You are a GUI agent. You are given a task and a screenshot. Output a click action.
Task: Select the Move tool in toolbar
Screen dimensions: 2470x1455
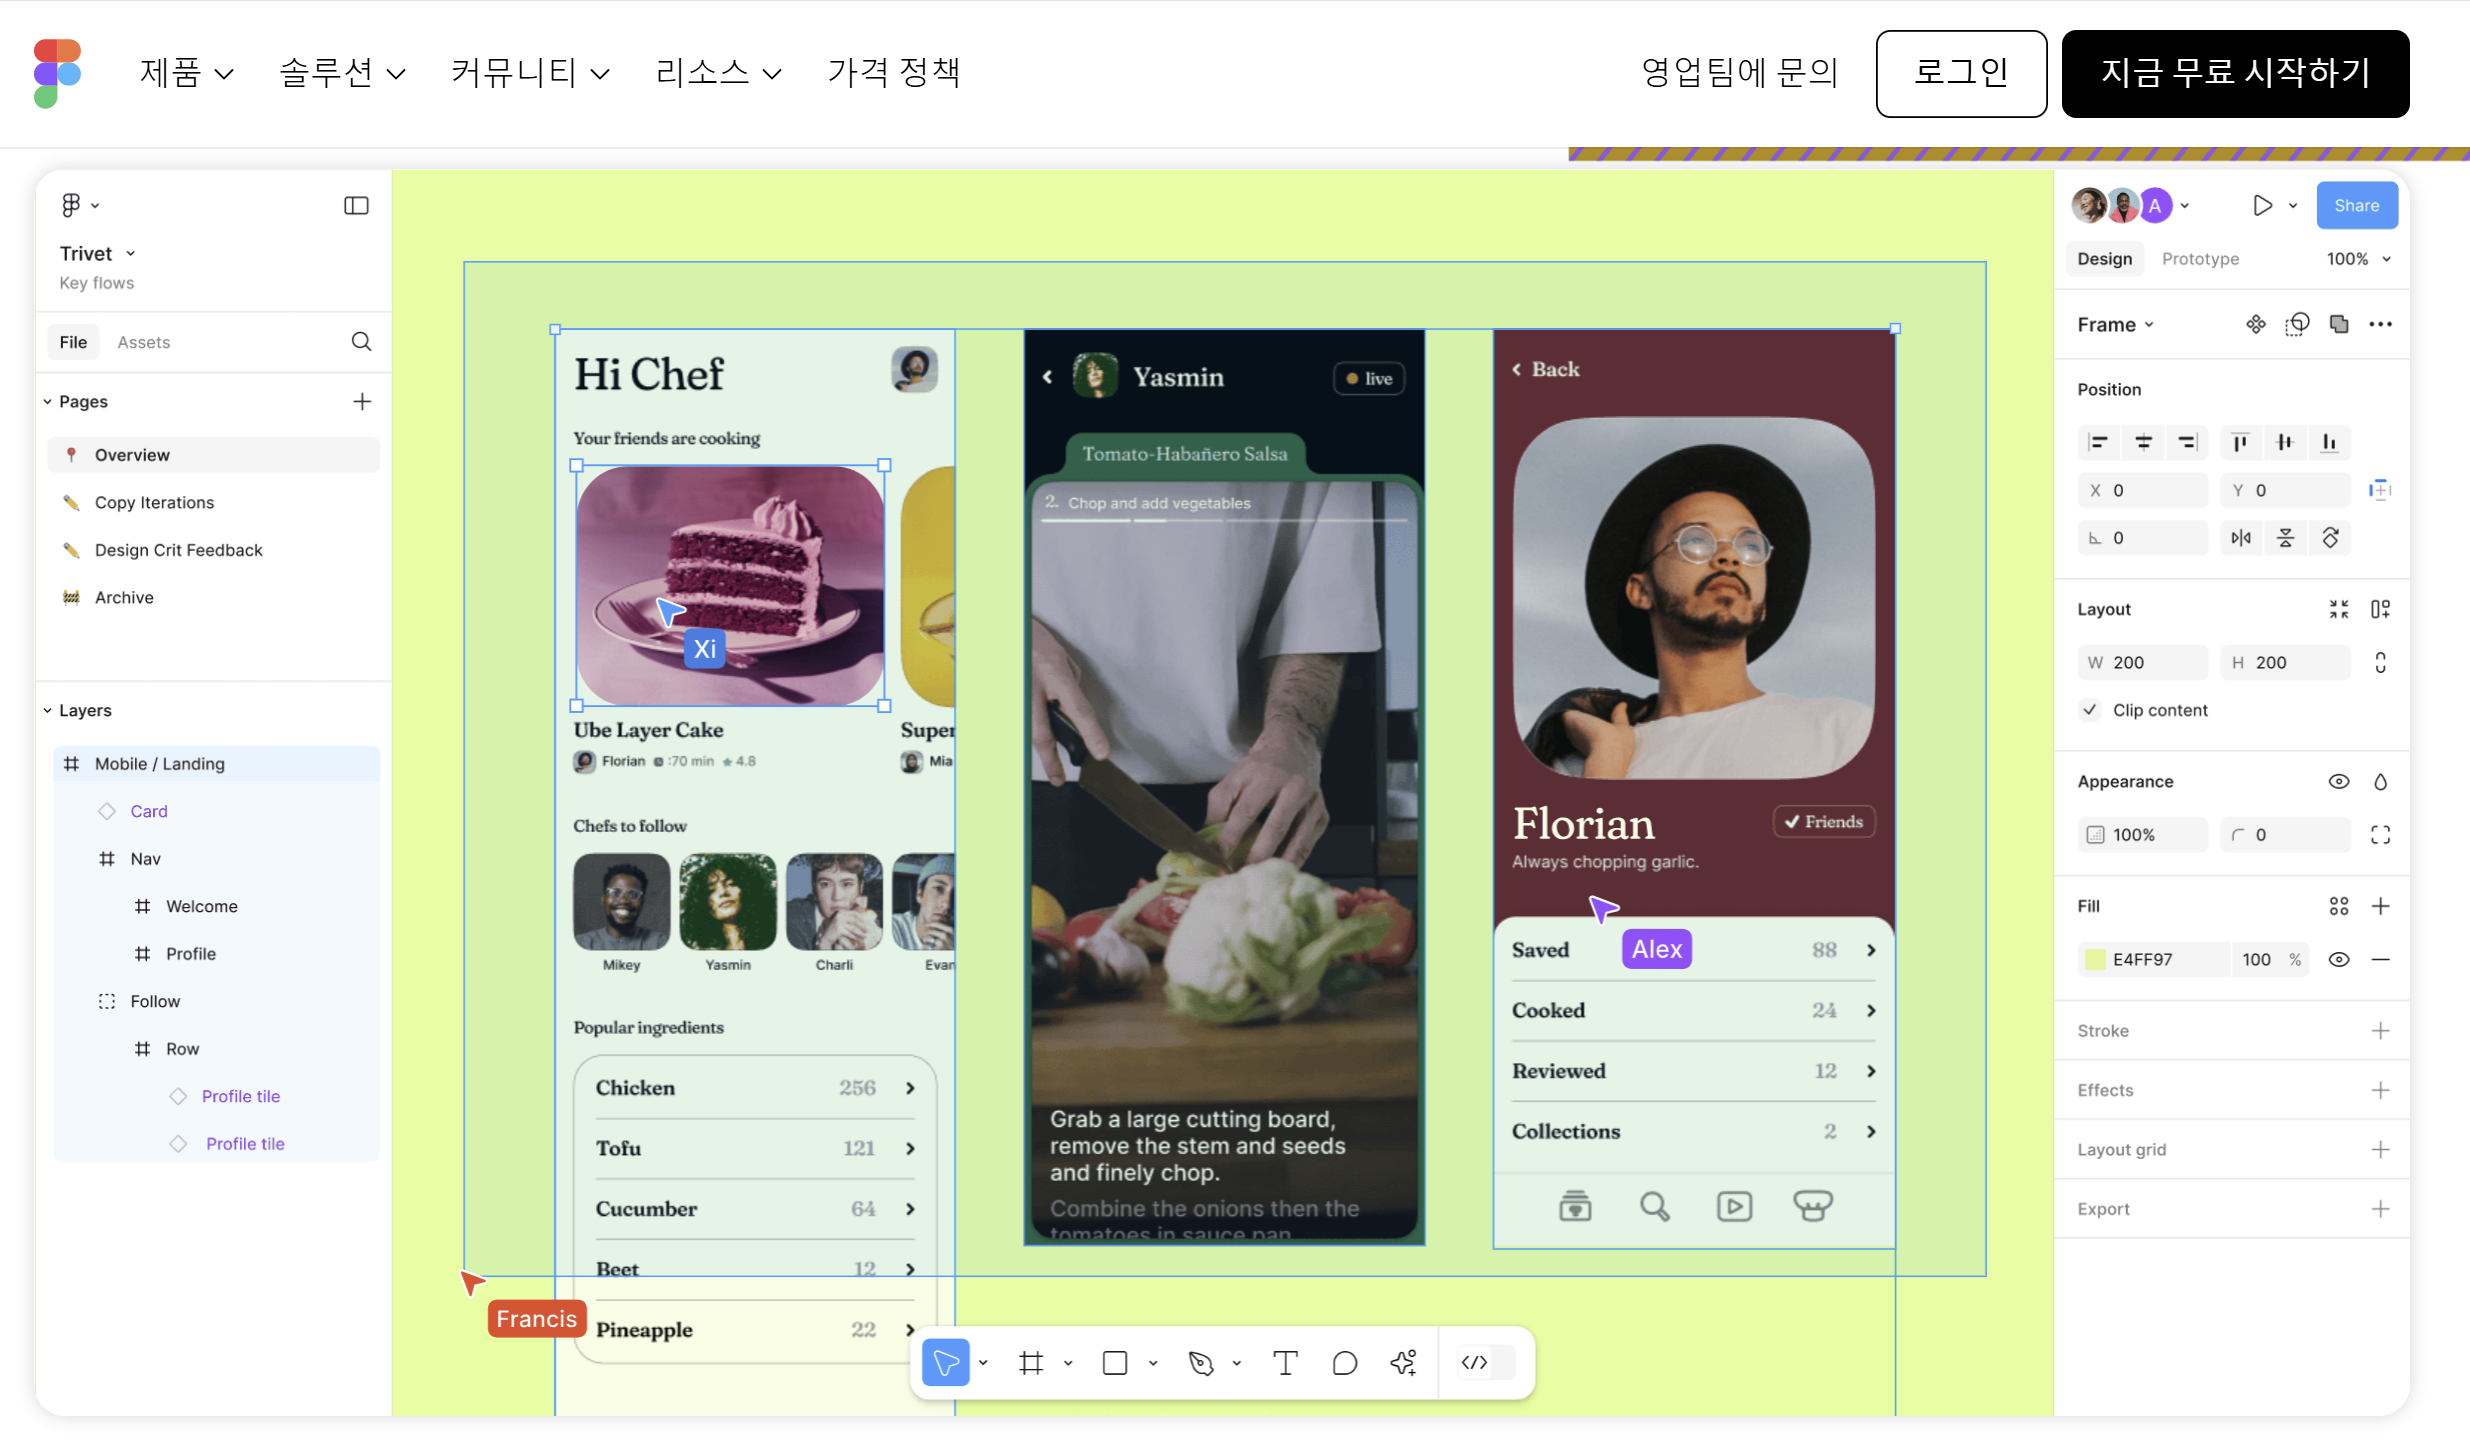(x=945, y=1362)
